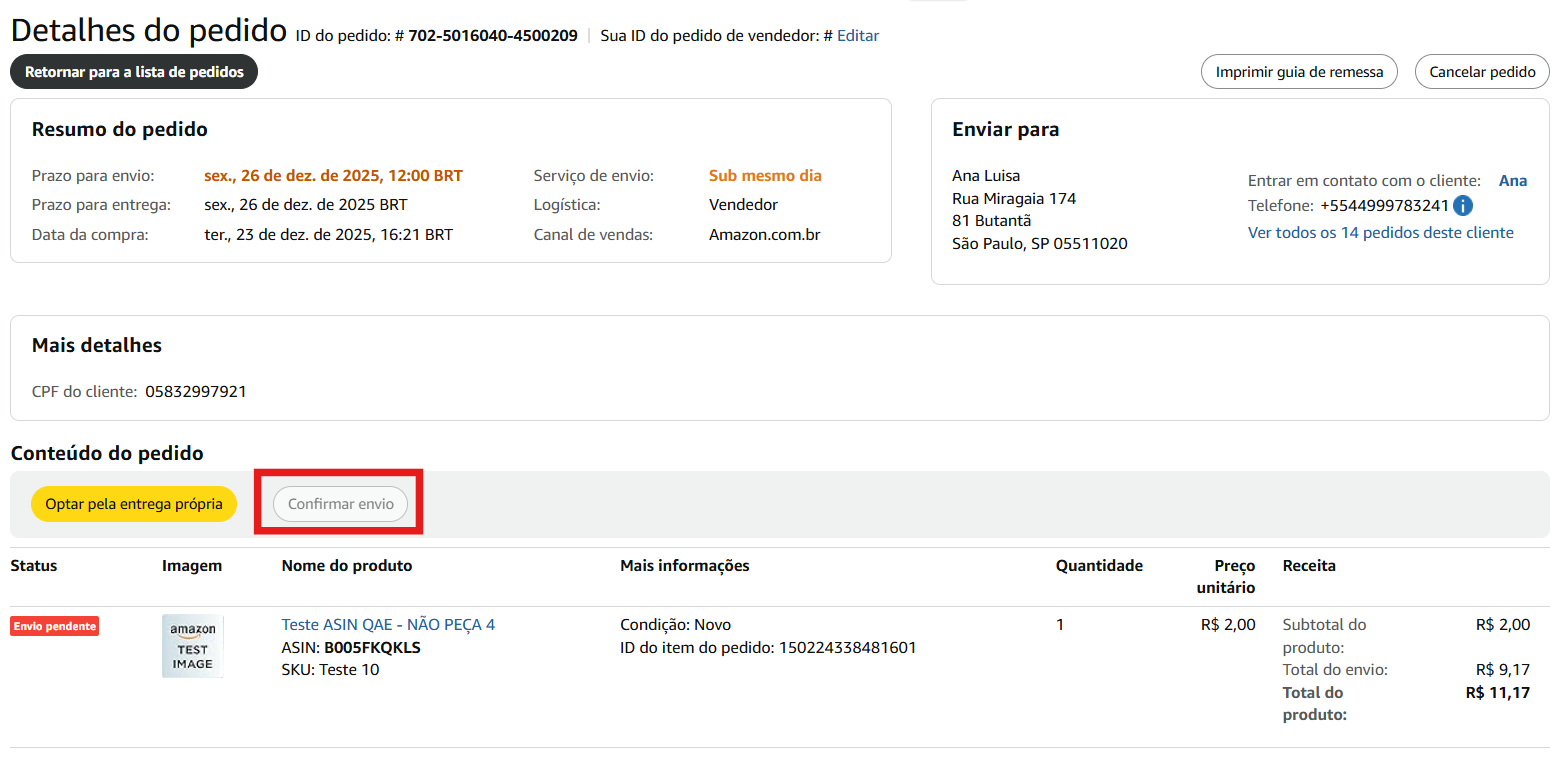Open the Amazon test image thumbnail
This screenshot has height=766, width=1567.
[192, 646]
